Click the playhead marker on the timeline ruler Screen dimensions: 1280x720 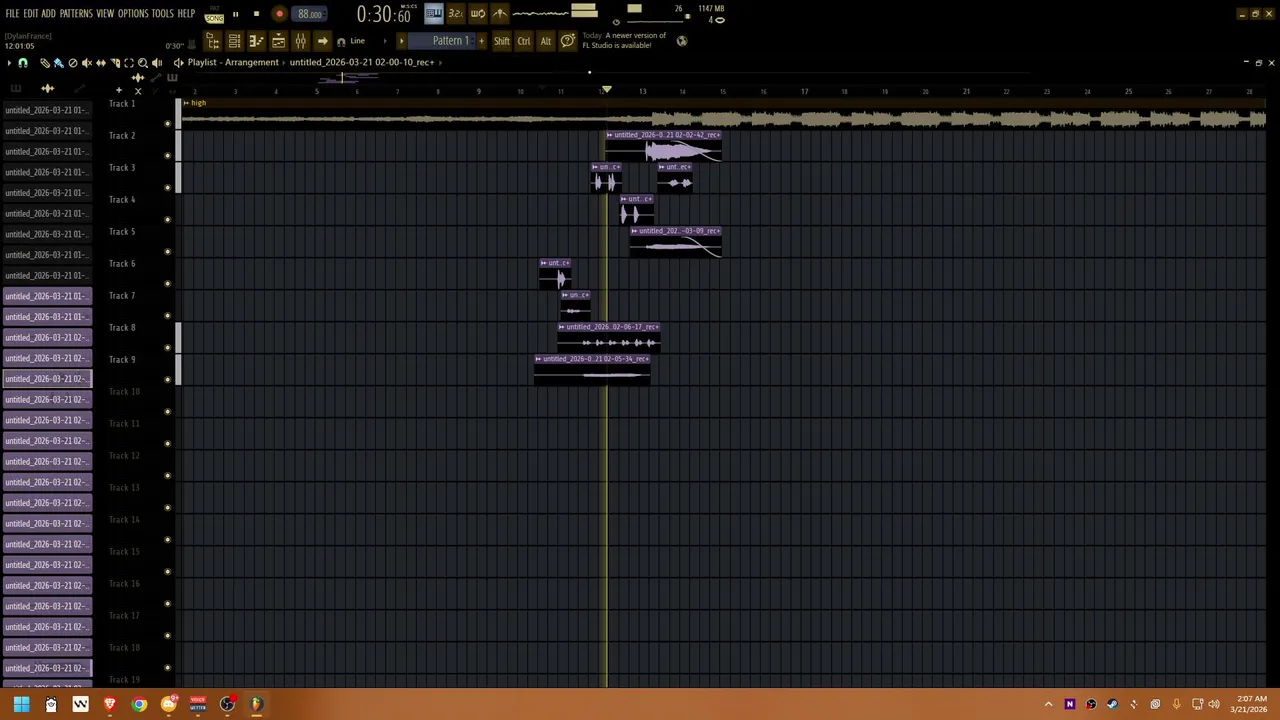(606, 91)
